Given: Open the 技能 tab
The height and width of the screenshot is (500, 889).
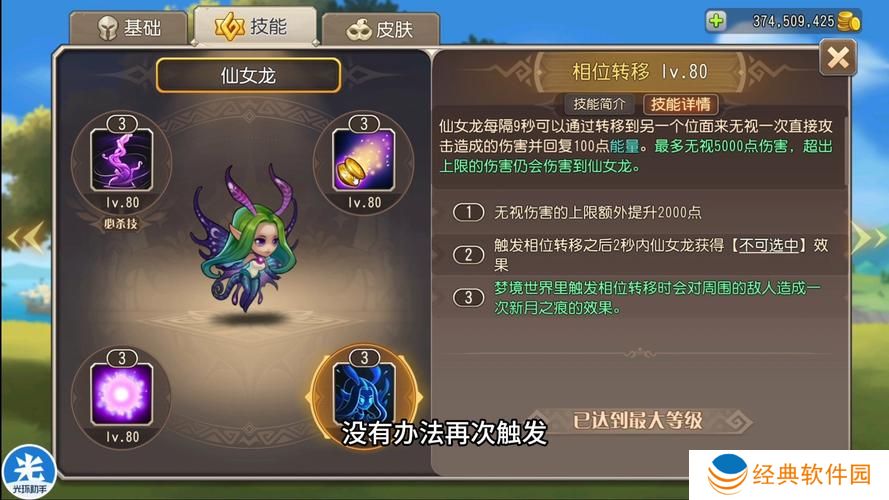Looking at the screenshot, I should click(x=255, y=26).
